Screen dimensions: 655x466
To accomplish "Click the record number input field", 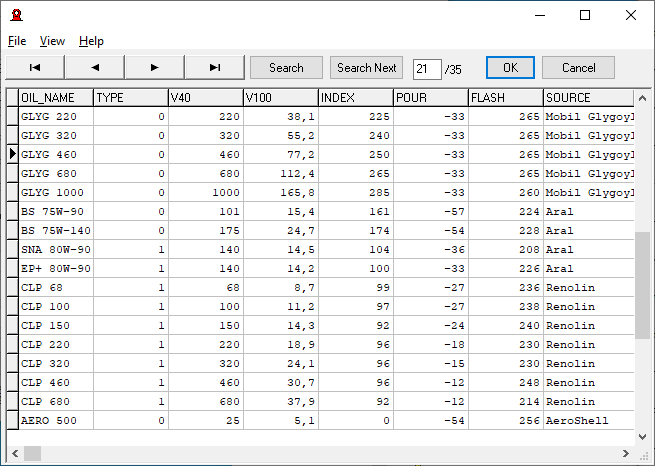I will click(427, 68).
